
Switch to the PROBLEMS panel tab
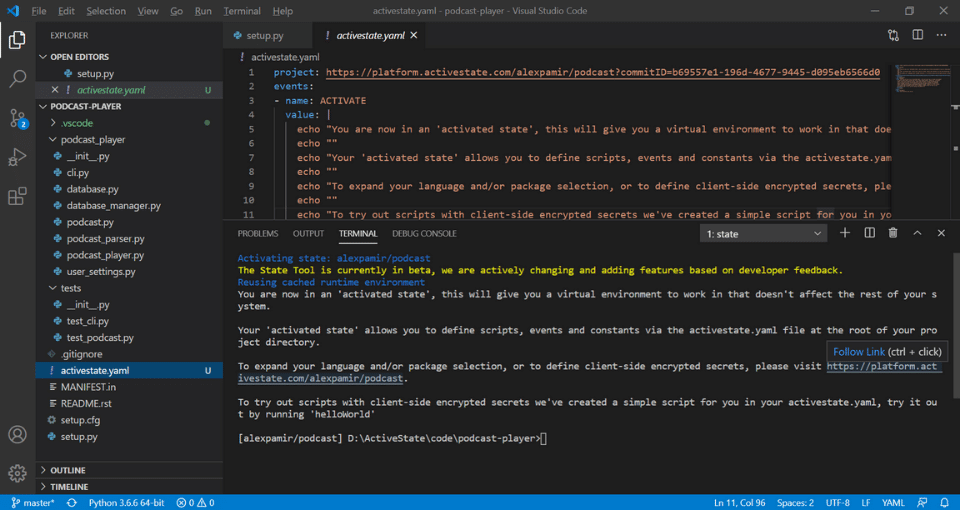(x=258, y=234)
